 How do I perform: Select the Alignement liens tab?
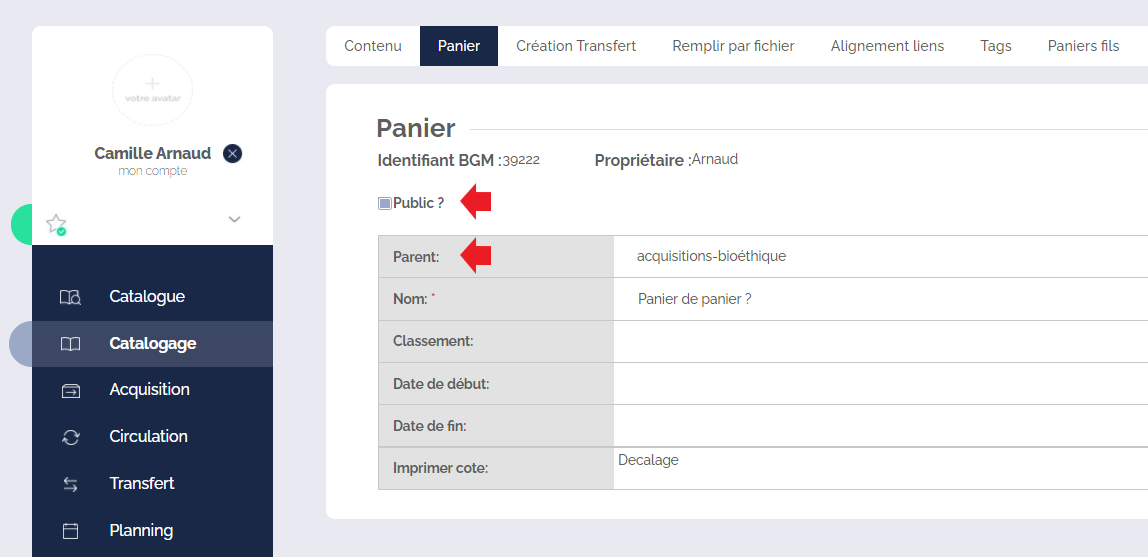click(887, 46)
